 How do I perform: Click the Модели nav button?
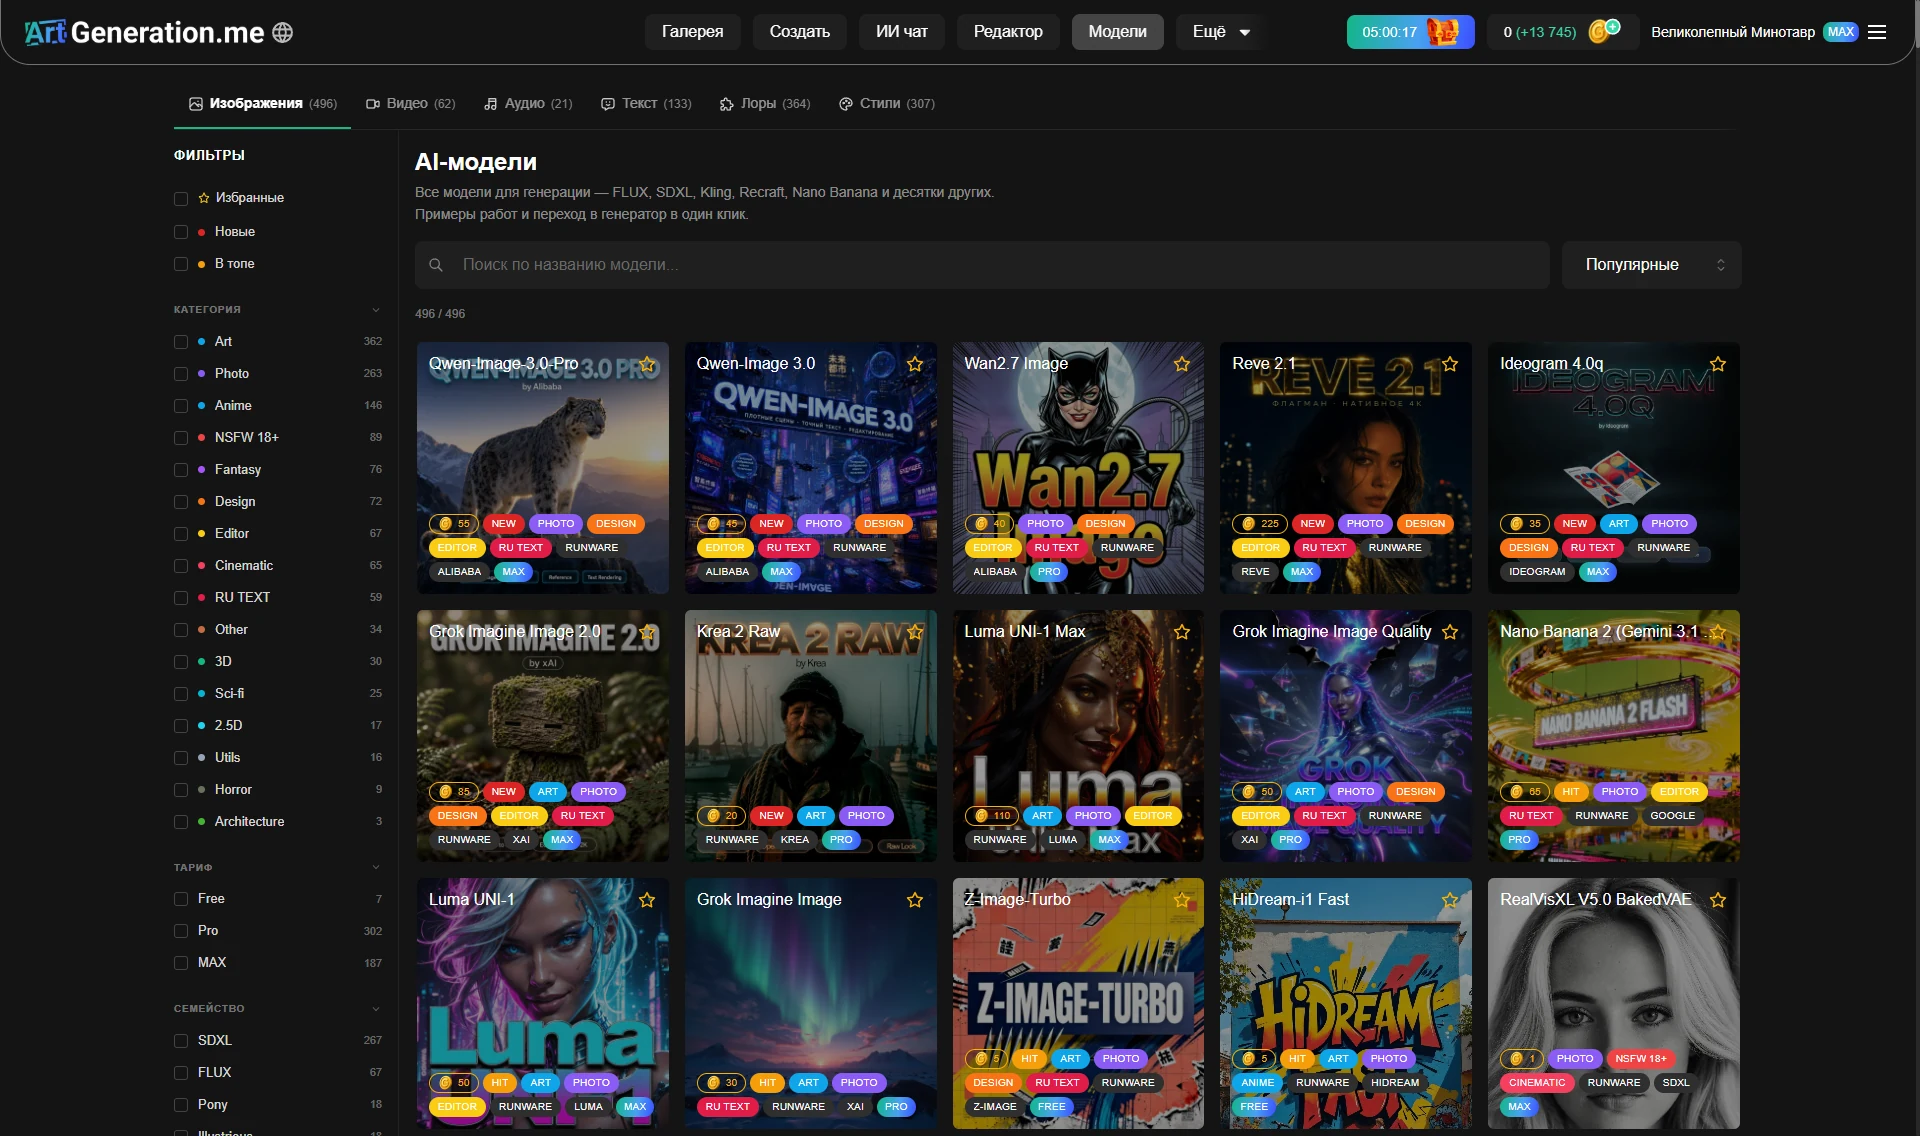[1118, 32]
